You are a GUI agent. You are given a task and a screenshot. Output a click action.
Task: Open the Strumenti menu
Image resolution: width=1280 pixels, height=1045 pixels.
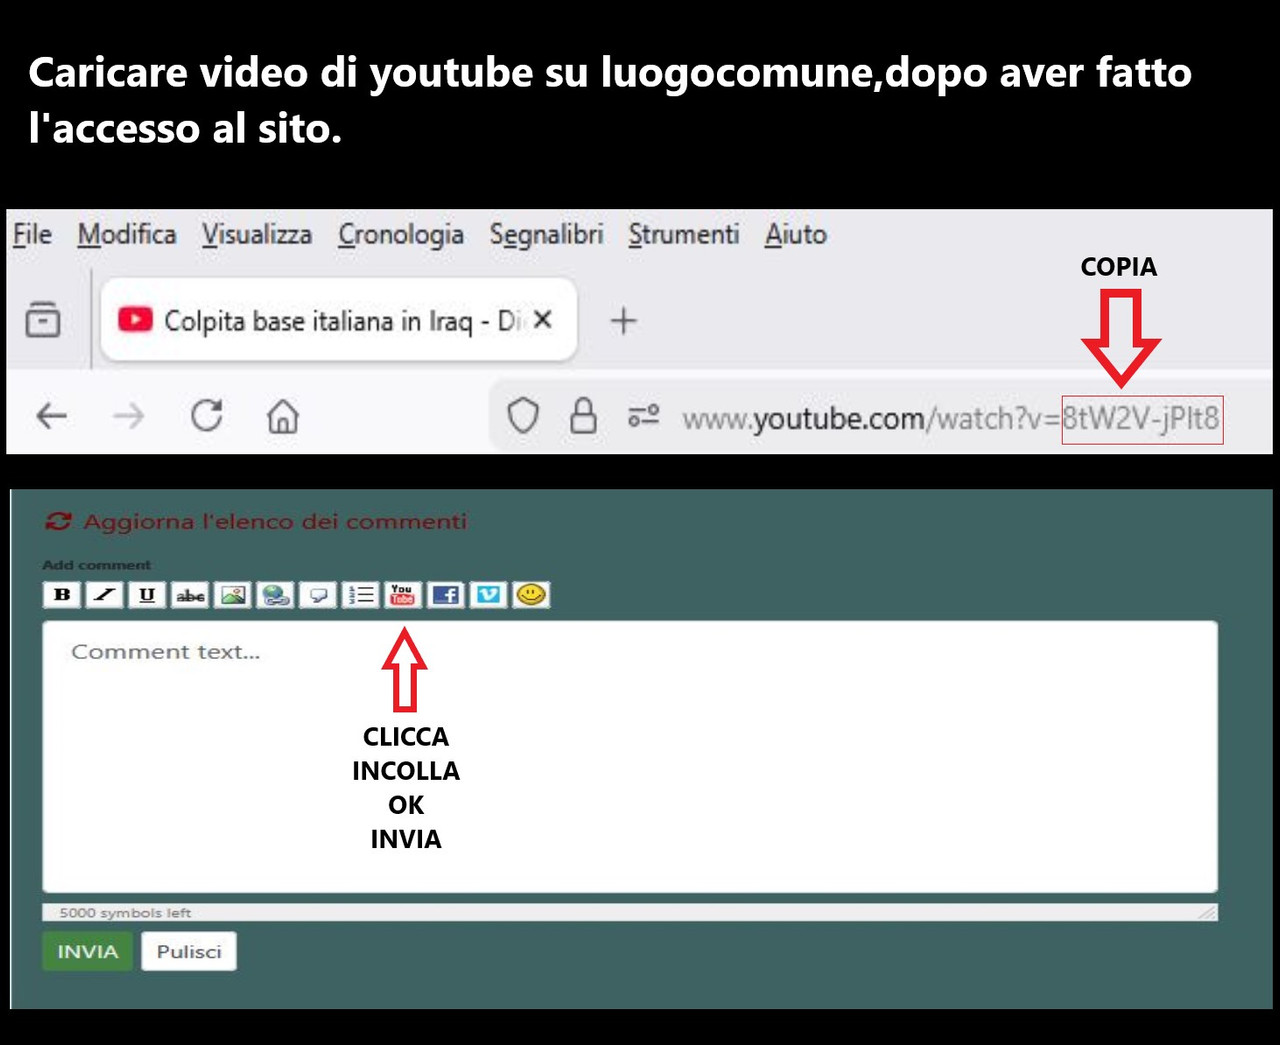[x=684, y=235]
